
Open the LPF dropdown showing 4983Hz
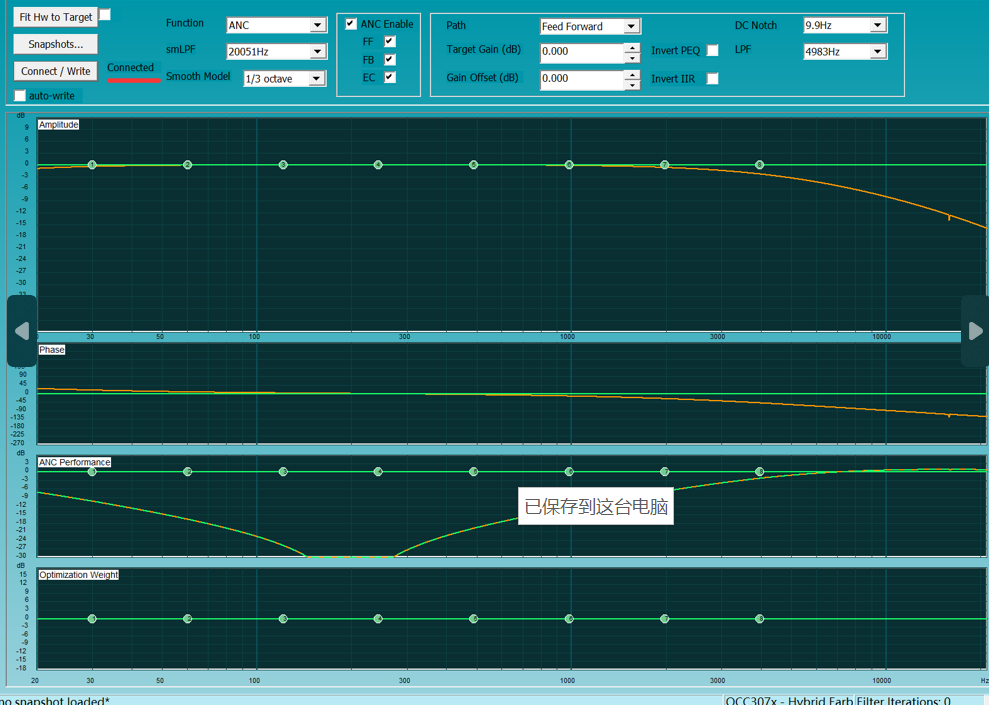pyautogui.click(x=845, y=52)
